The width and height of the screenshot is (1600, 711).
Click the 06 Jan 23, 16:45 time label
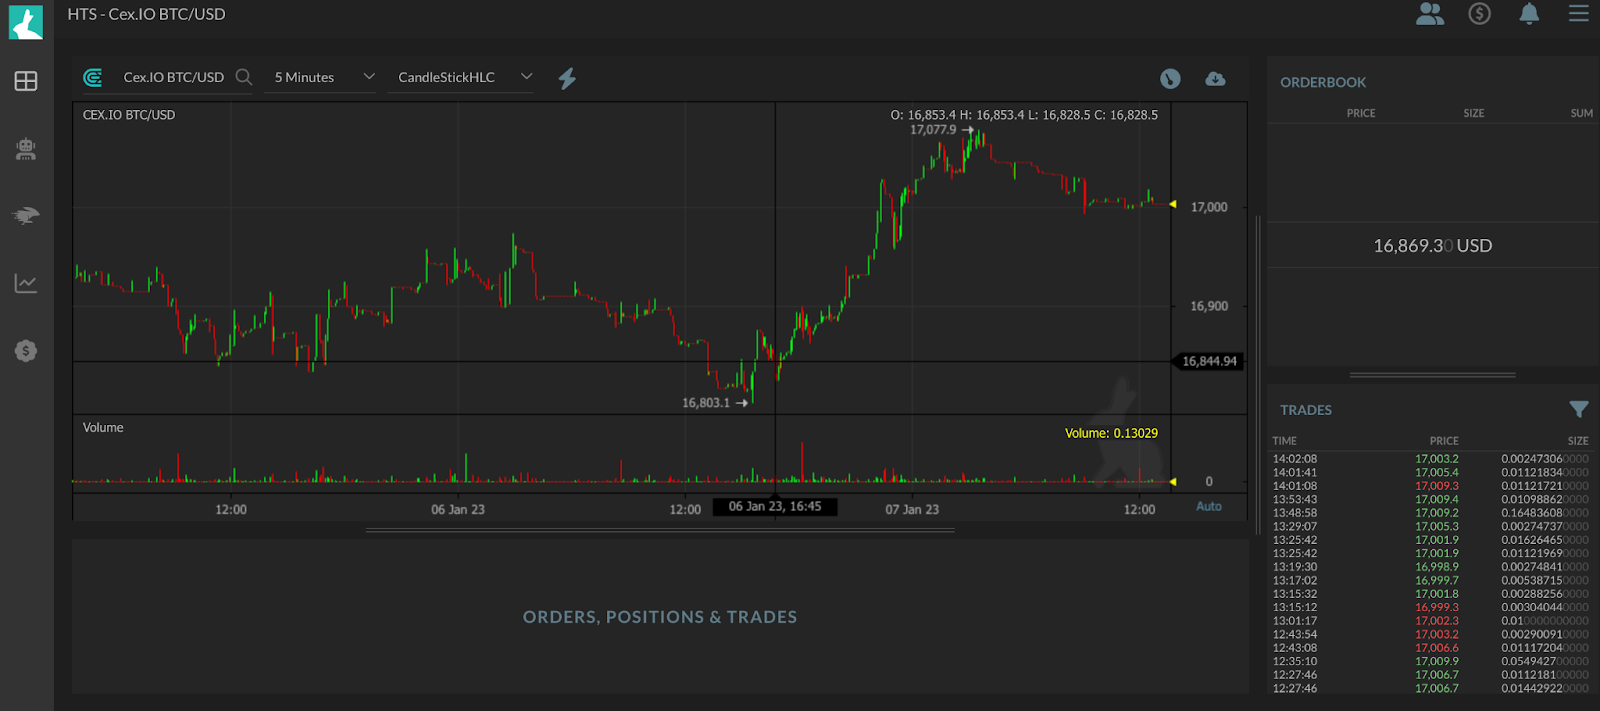(775, 506)
